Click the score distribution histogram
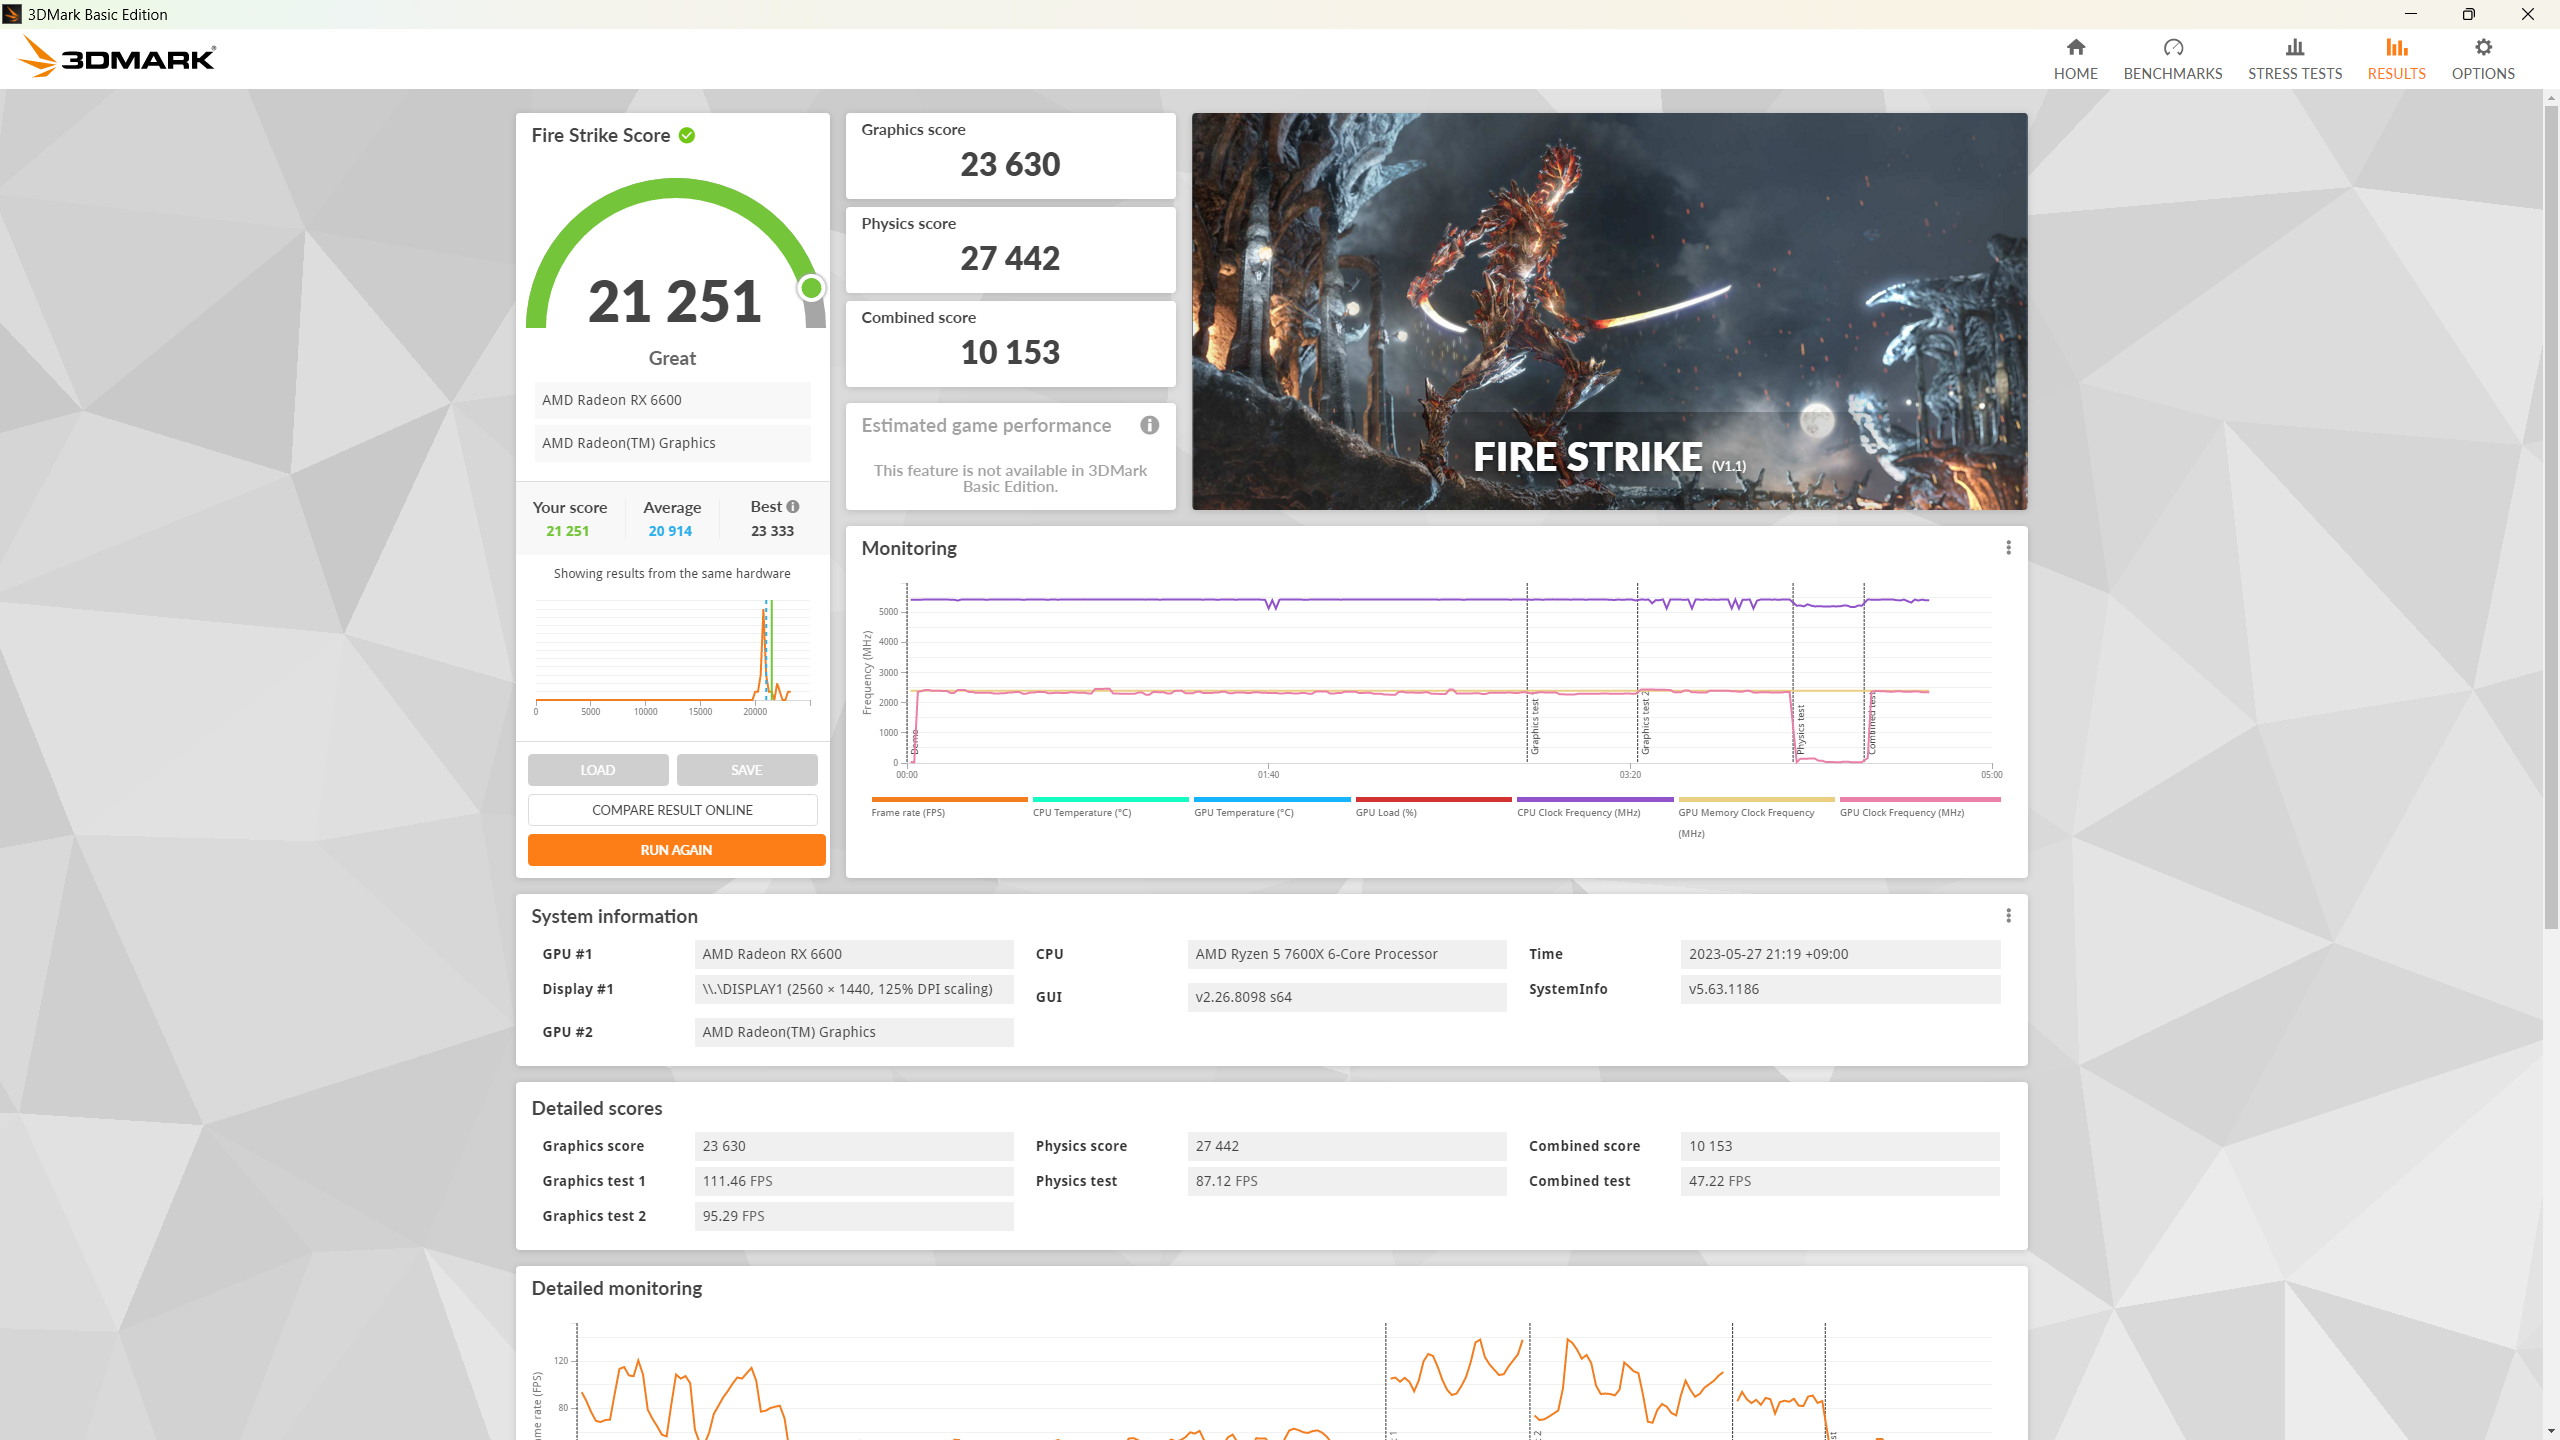 click(672, 655)
